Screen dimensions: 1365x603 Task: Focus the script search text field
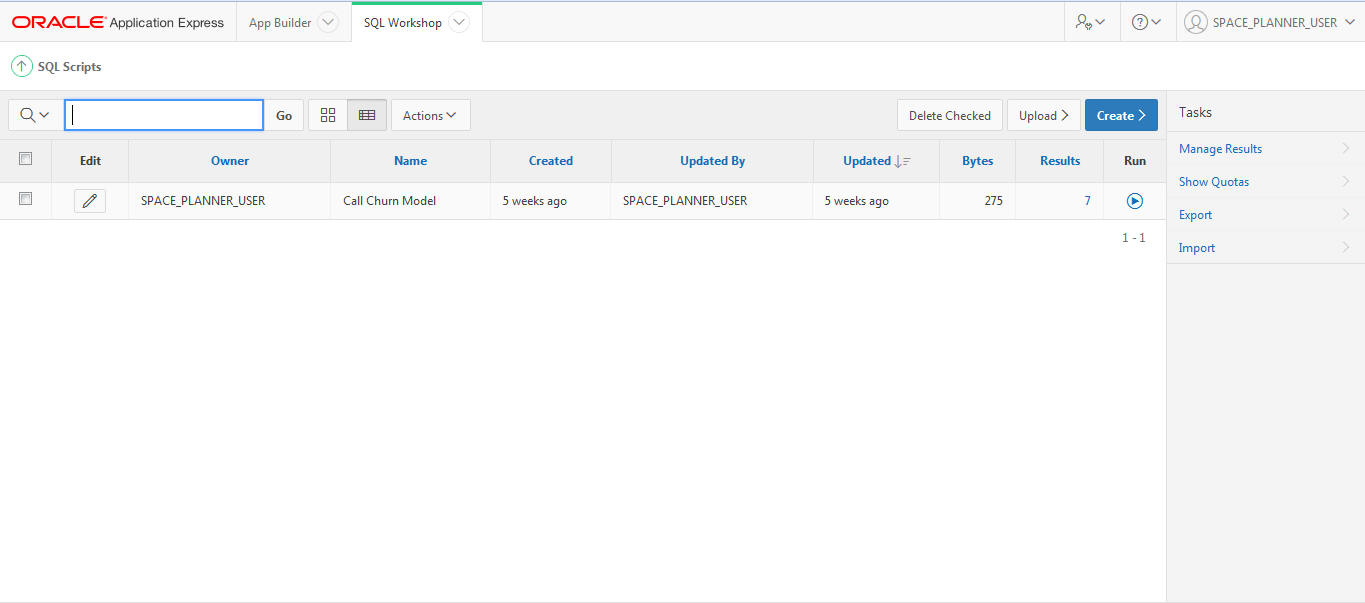164,115
